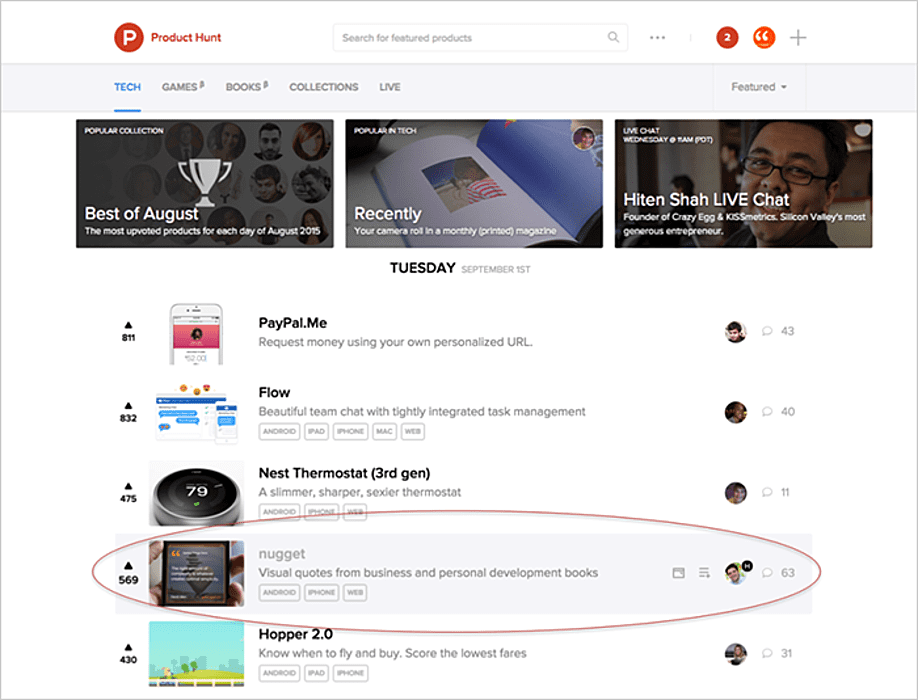Open the three-dot more menu
The height and width of the screenshot is (700, 918).
pyautogui.click(x=657, y=37)
